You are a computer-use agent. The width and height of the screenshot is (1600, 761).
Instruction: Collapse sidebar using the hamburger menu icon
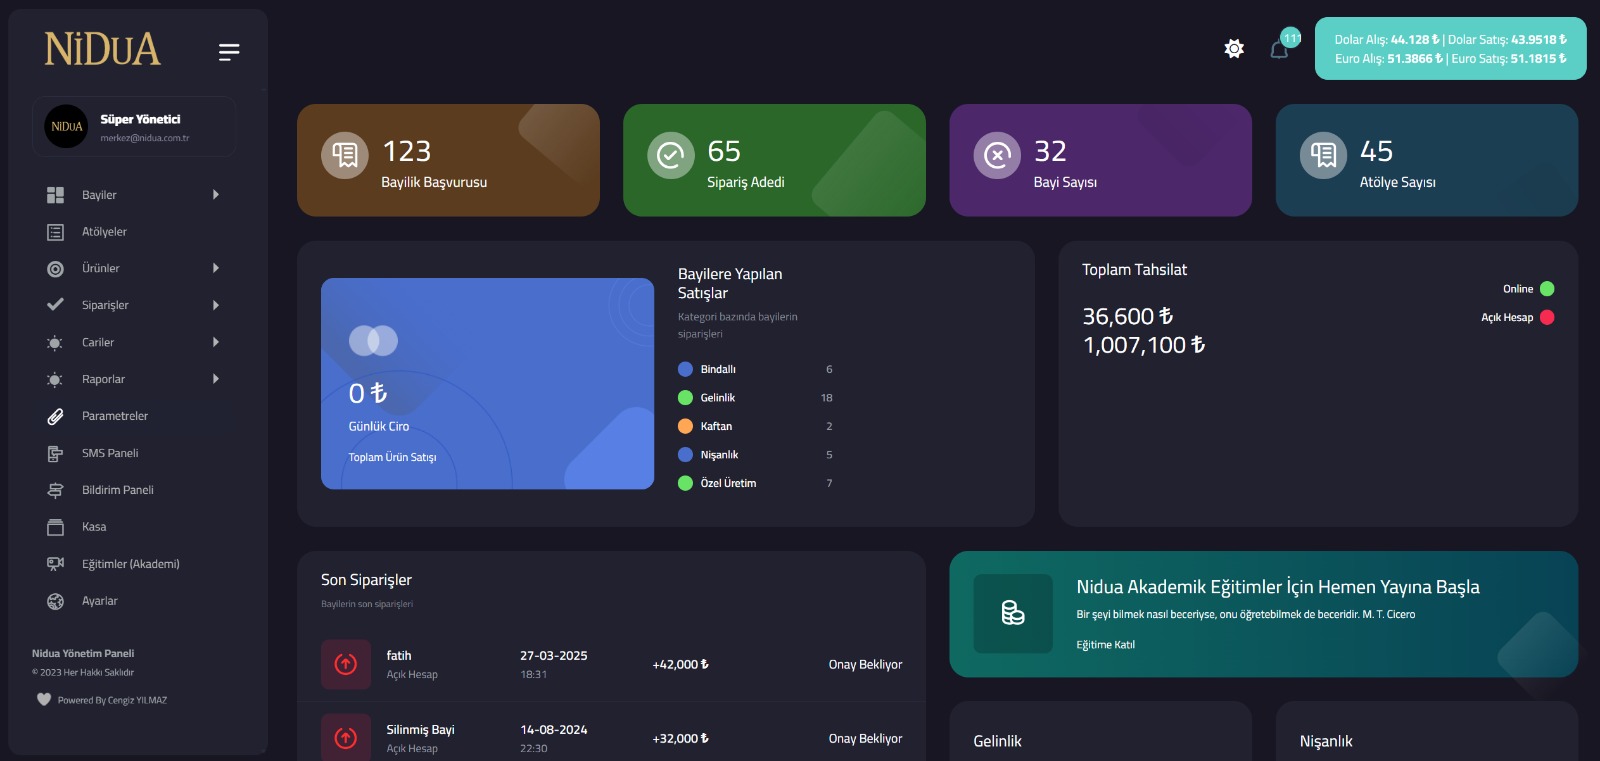click(229, 52)
